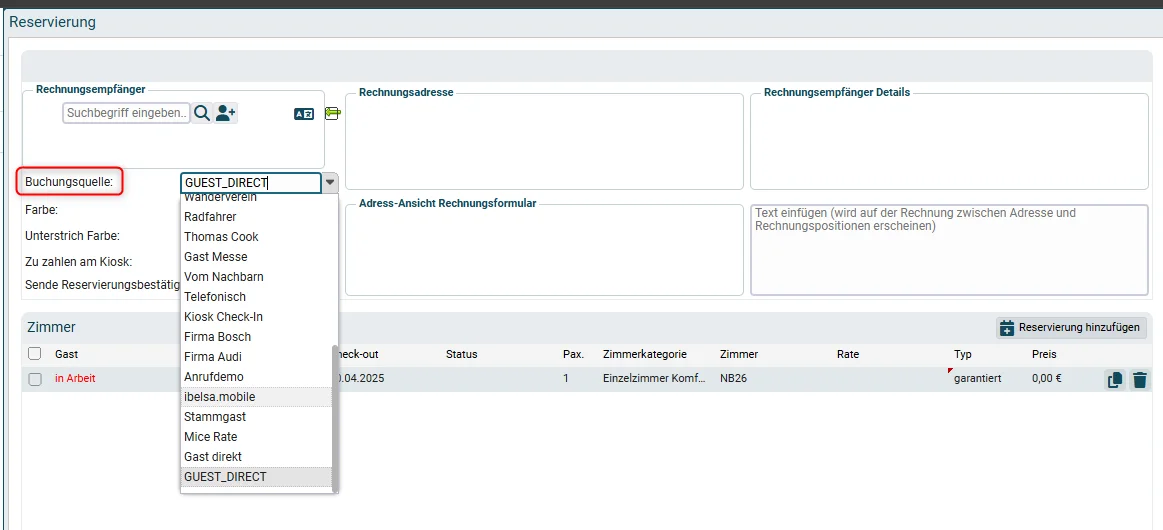Select Gast direkt option
The image size is (1163, 530).
(x=256, y=457)
